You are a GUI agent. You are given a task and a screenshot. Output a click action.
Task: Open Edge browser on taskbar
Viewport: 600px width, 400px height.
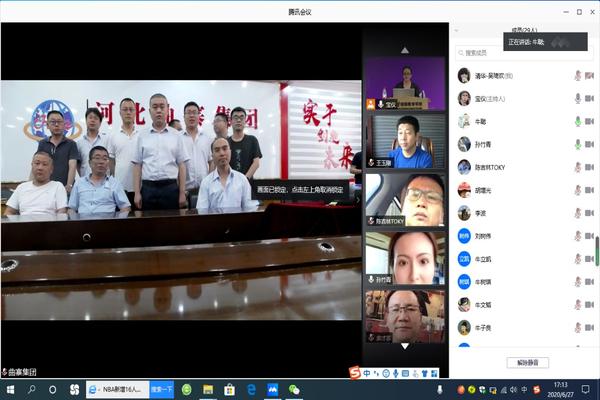coord(251,390)
